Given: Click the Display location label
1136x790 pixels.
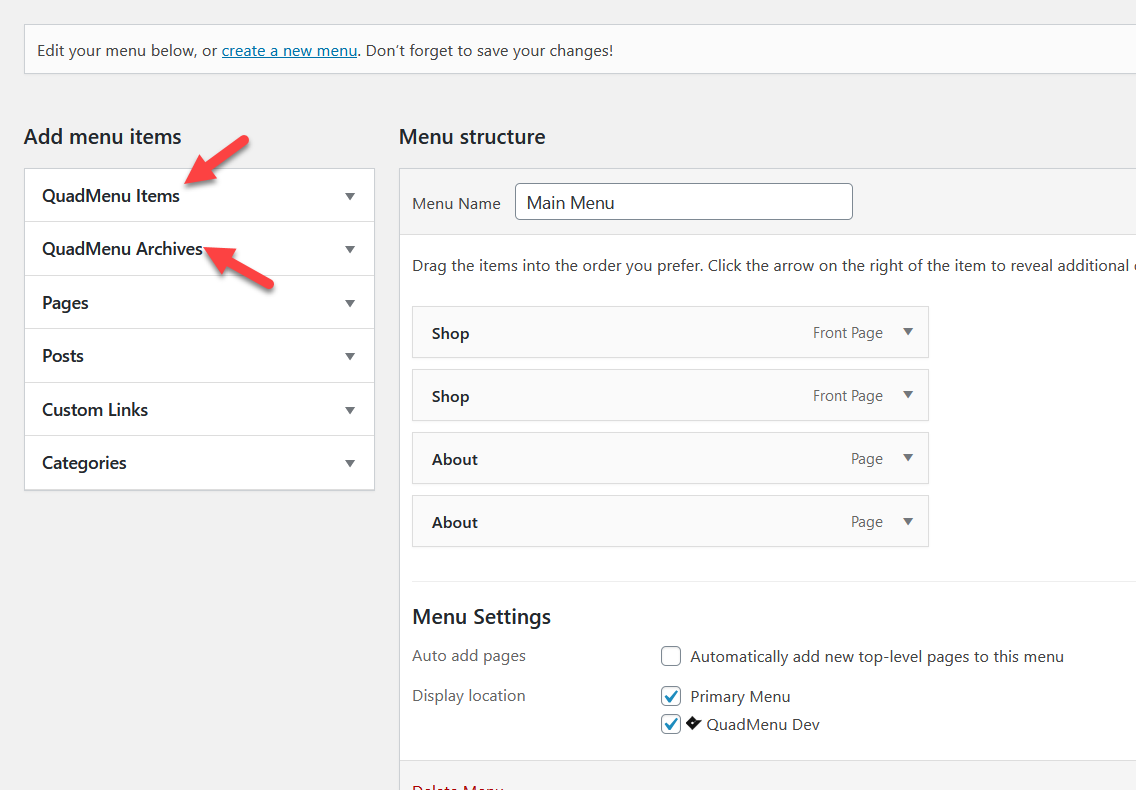Looking at the screenshot, I should coord(469,696).
